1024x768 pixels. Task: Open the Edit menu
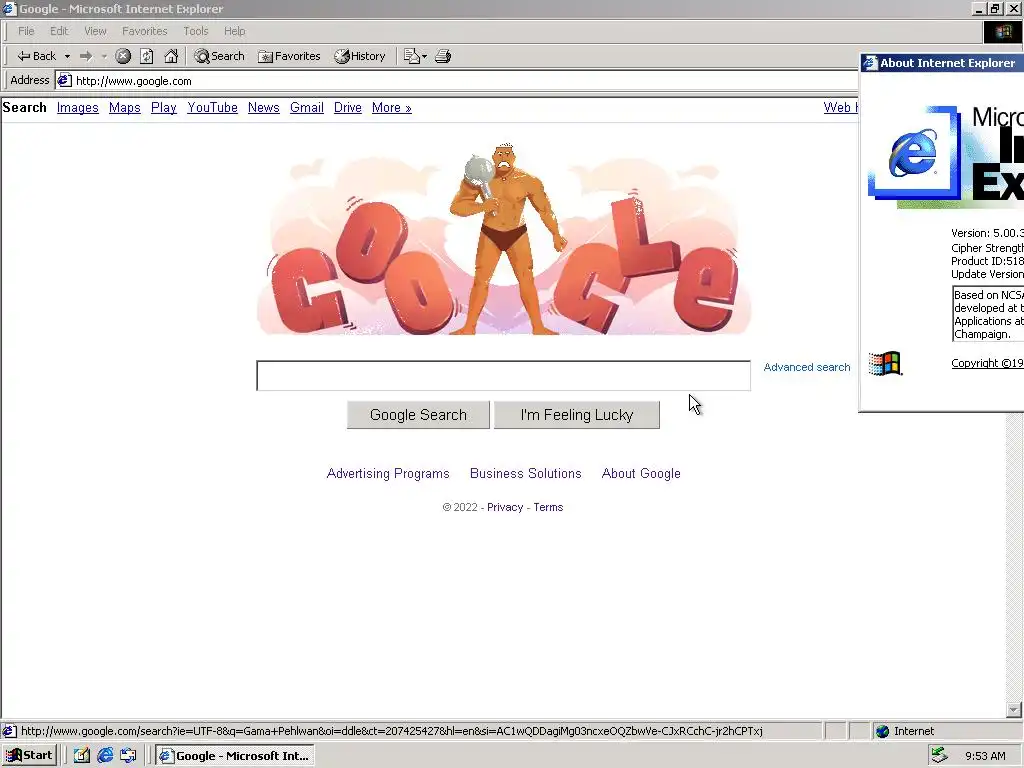pyautogui.click(x=59, y=31)
